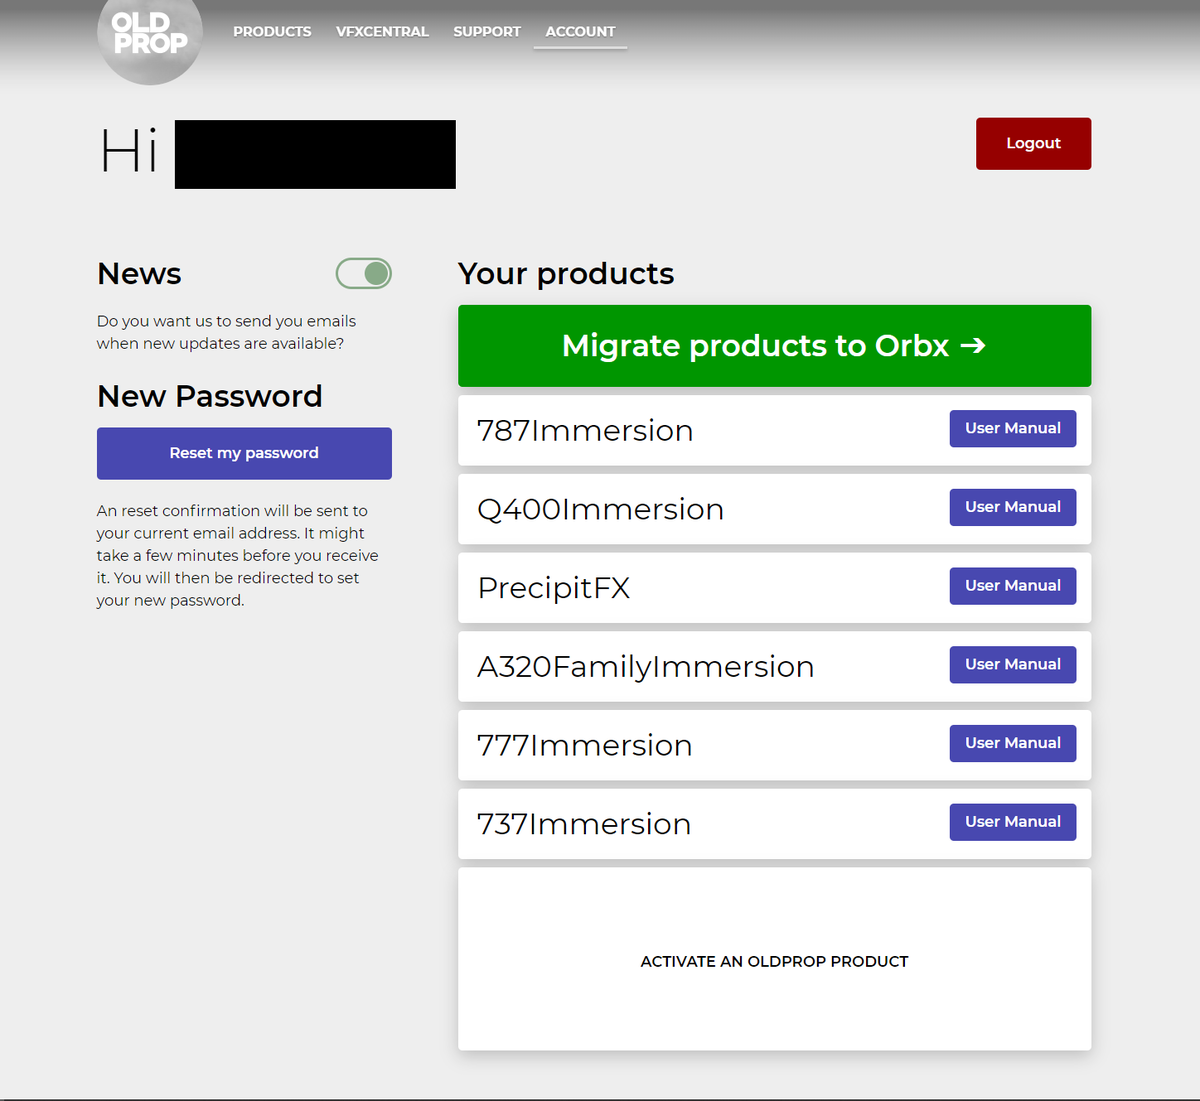Select the 777Immersion product name

585,746
